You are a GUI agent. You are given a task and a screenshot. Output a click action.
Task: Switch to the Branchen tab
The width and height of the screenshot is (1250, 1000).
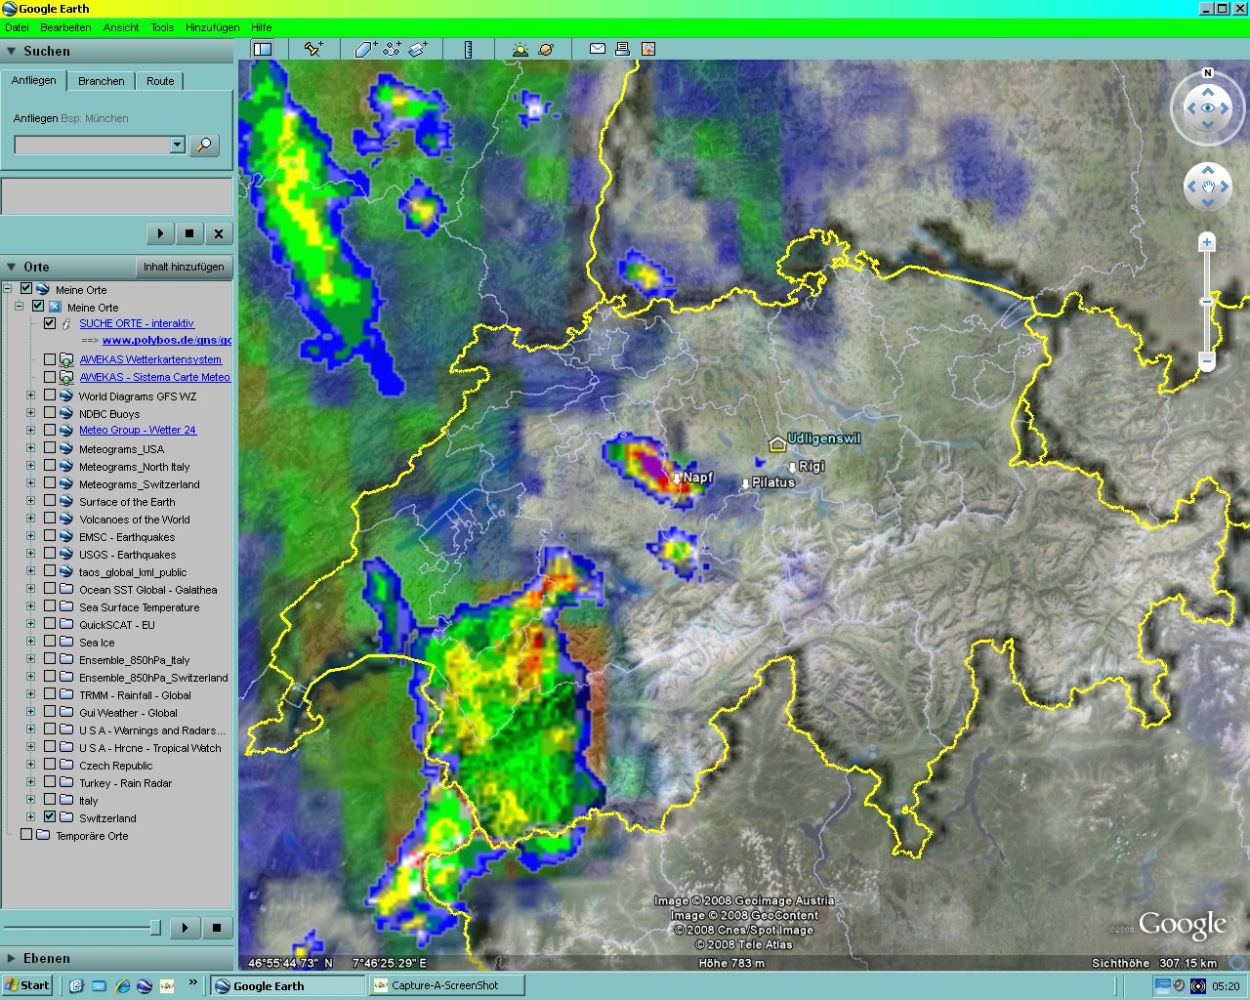click(101, 81)
